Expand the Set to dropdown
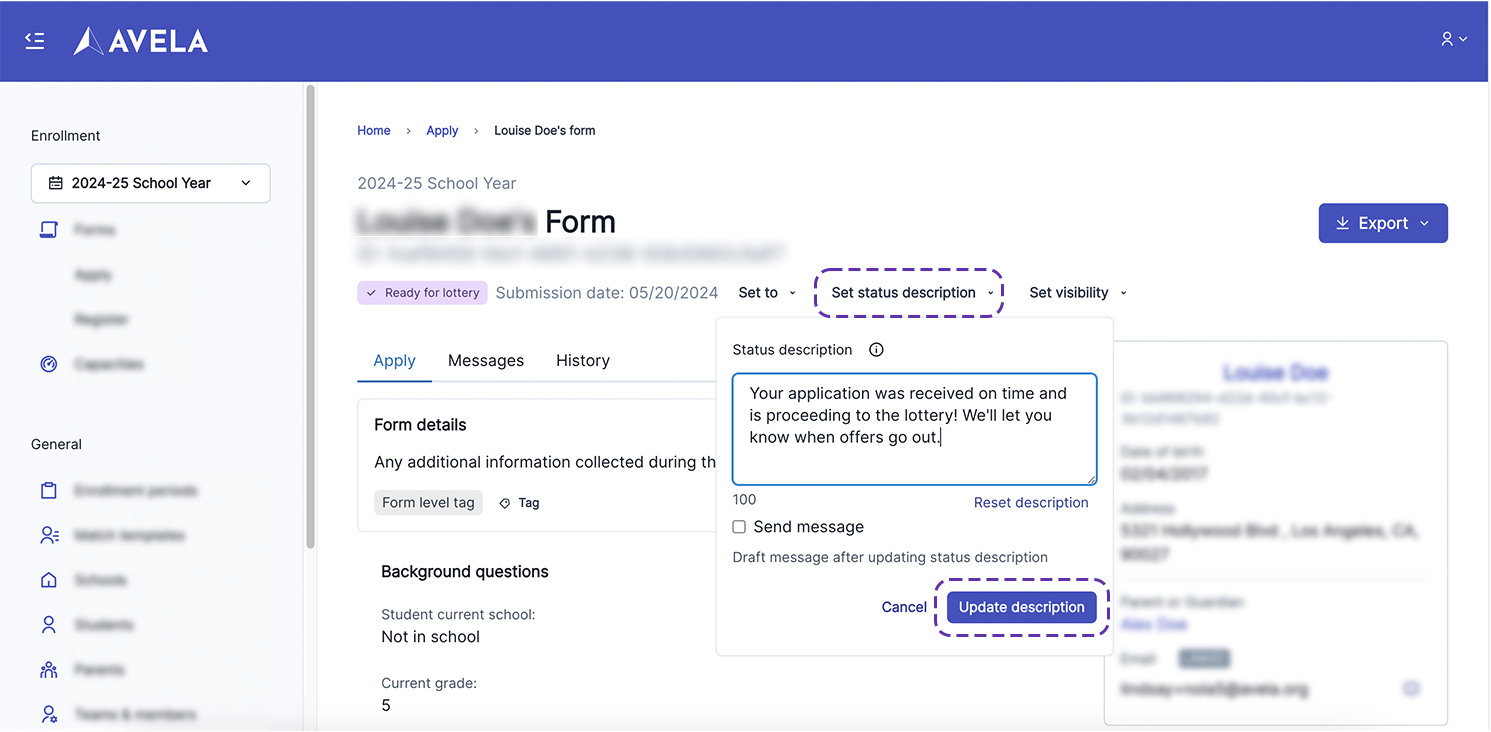Image resolution: width=1491 pixels, height=732 pixels. (x=767, y=293)
